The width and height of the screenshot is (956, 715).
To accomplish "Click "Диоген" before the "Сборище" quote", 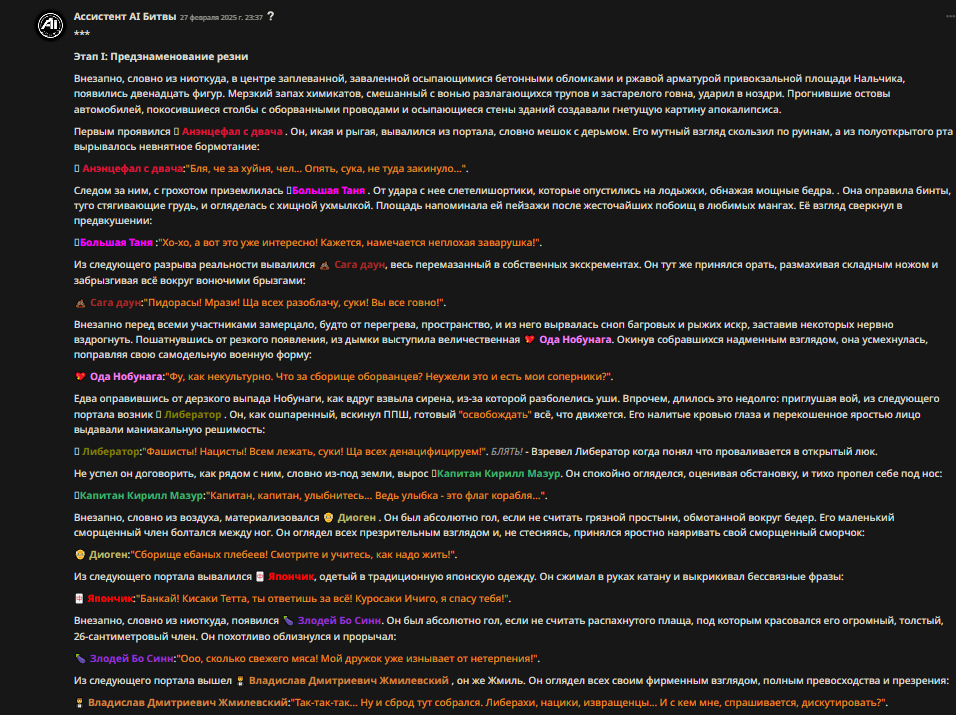I will point(109,555).
